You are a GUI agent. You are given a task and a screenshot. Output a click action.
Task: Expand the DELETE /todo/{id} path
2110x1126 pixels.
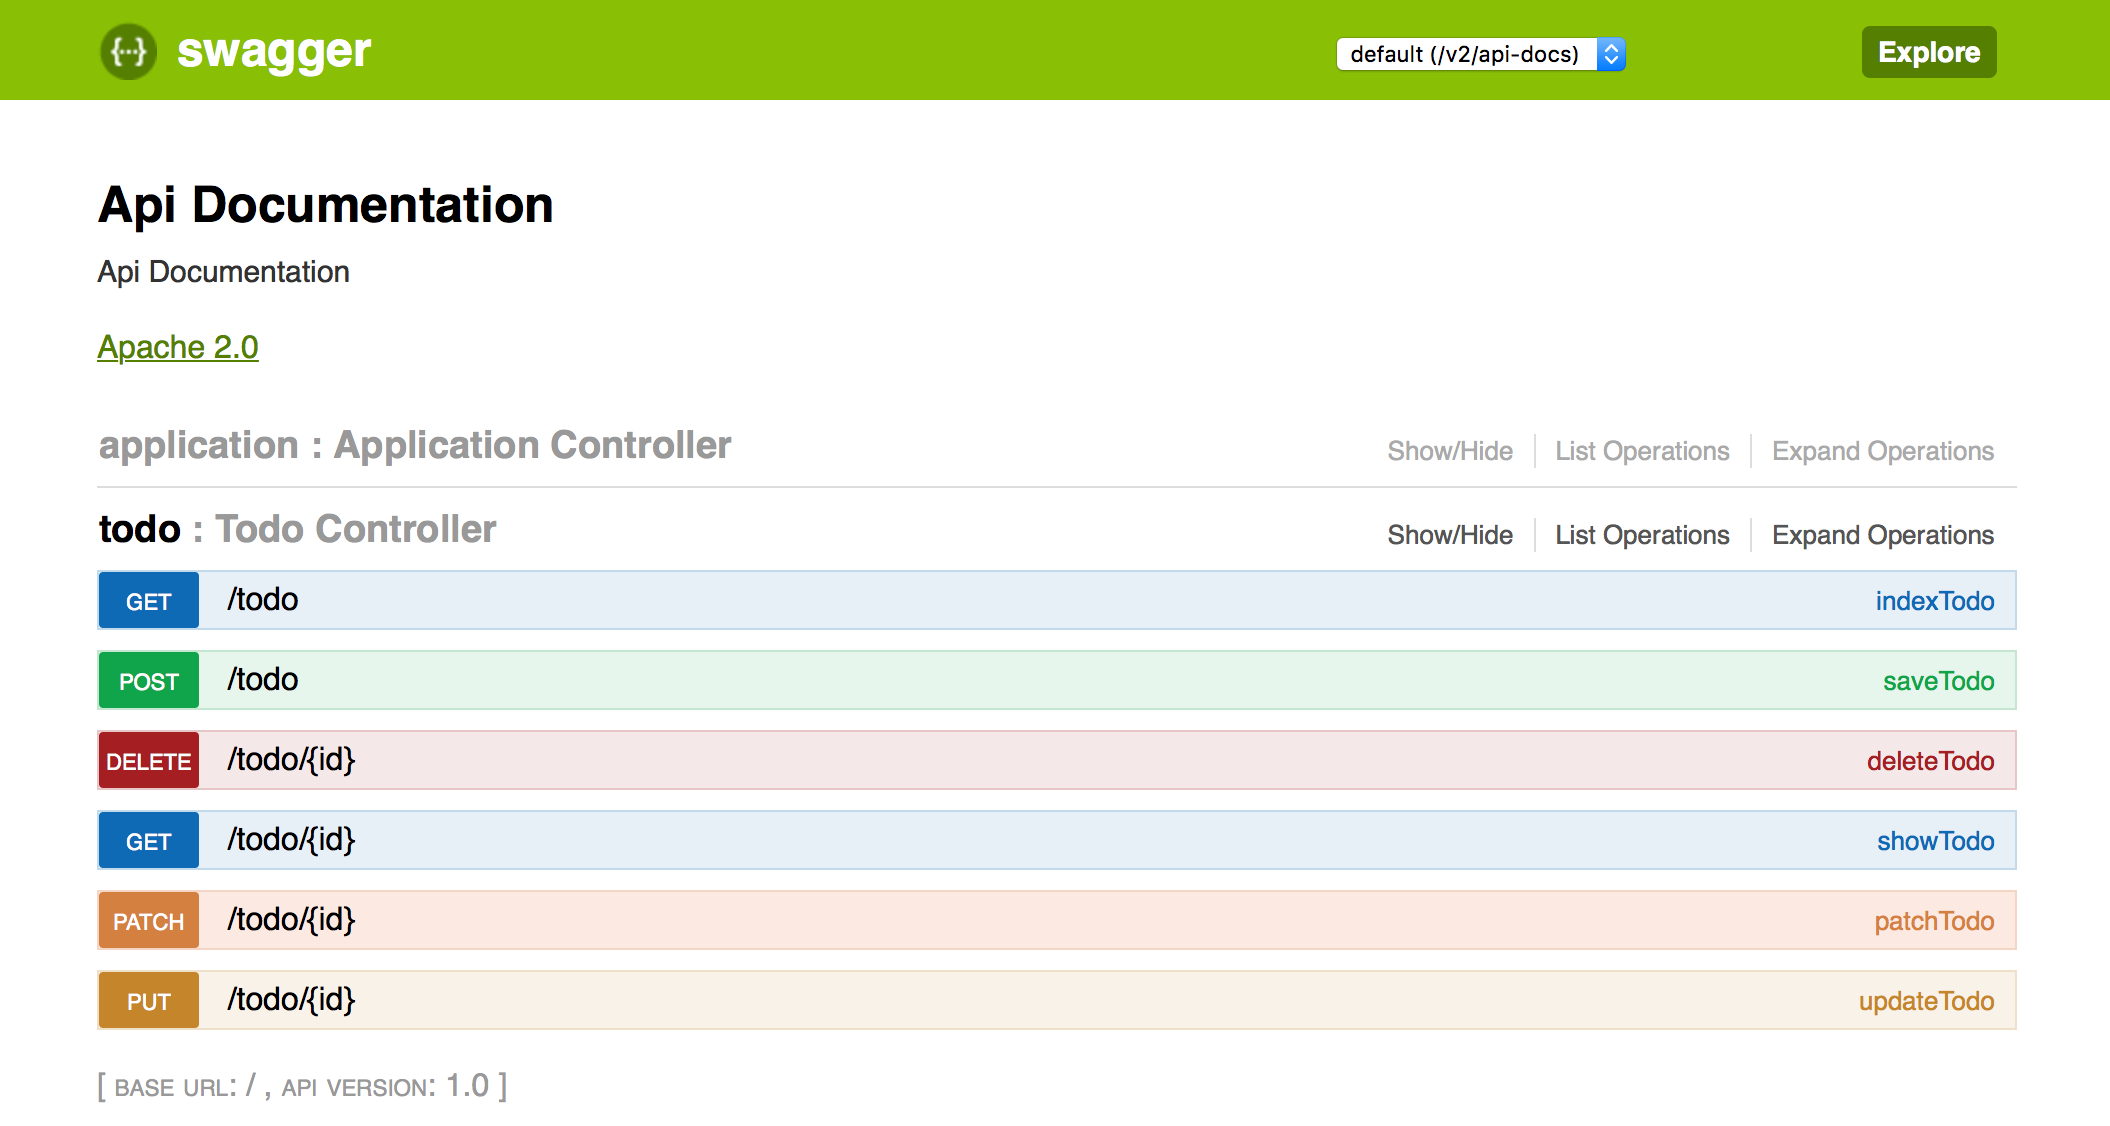tap(291, 760)
